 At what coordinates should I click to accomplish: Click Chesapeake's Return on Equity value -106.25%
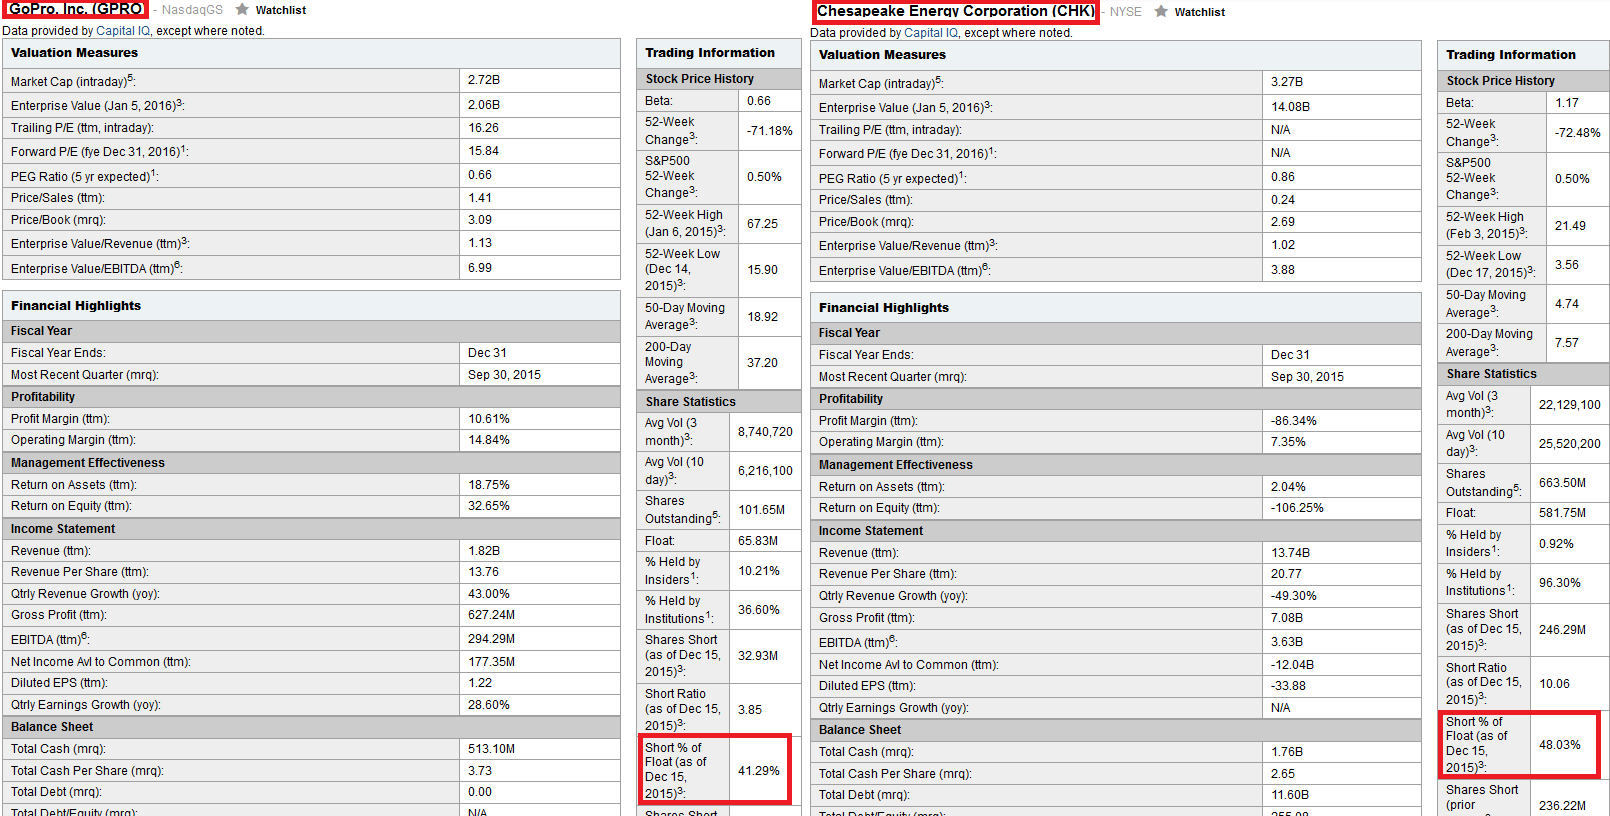point(1297,508)
